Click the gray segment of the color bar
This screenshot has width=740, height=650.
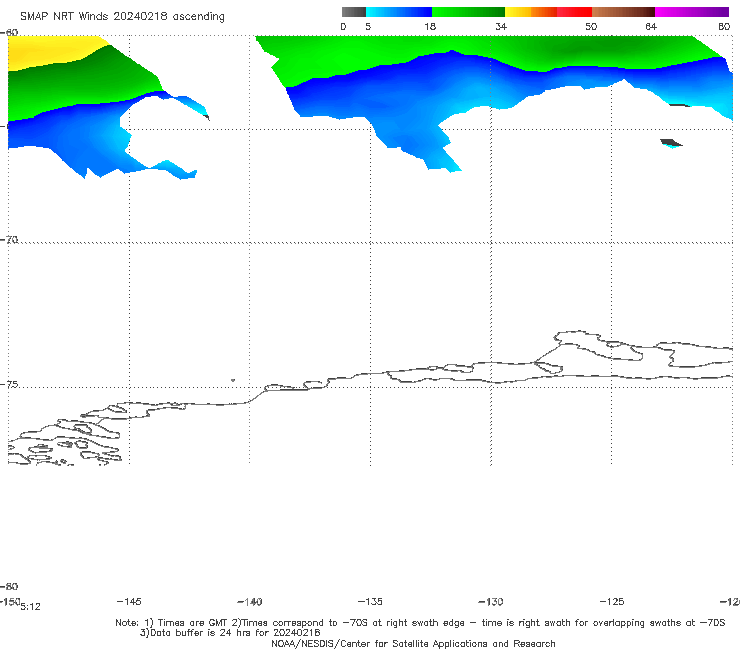click(354, 12)
